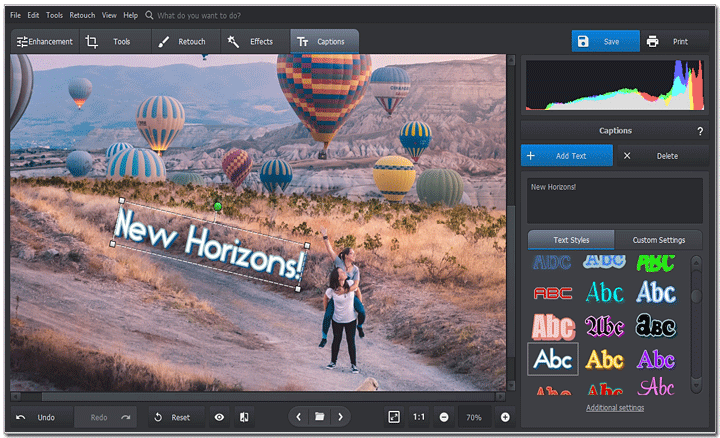Choose the pink cursive Abc text style
The width and height of the screenshot is (720, 438).
click(656, 387)
